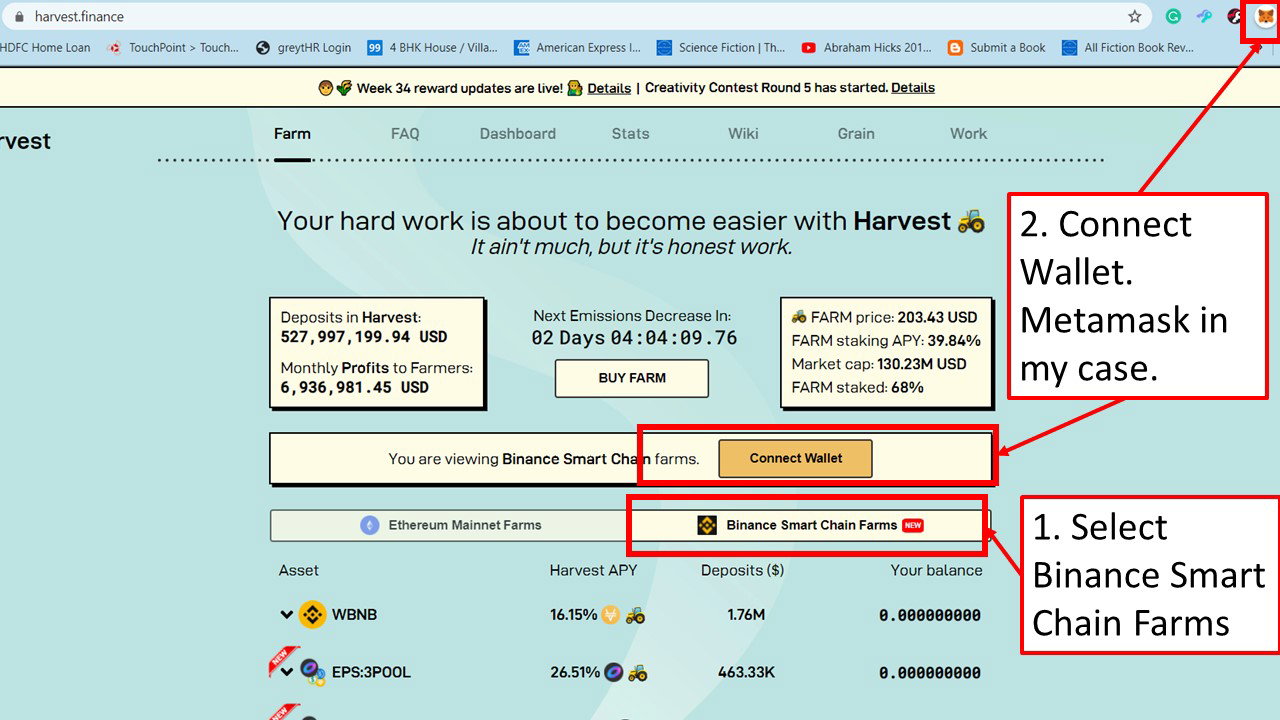Open the Grain page
The height and width of the screenshot is (720, 1280).
(856, 134)
